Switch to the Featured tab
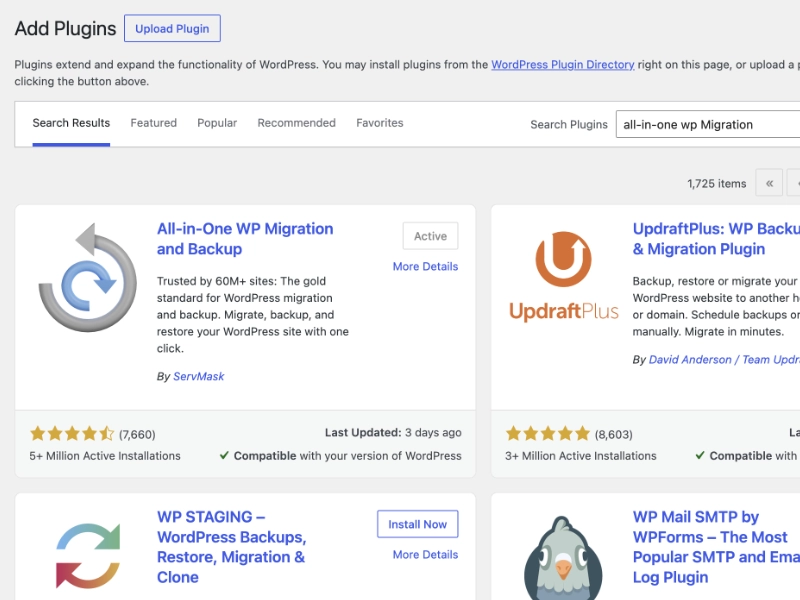This screenshot has height=600, width=800. (x=154, y=123)
